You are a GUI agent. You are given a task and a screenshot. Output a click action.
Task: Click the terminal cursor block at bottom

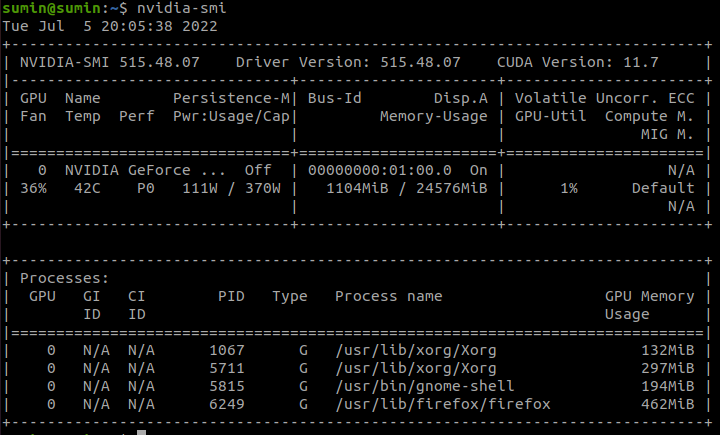point(142,433)
